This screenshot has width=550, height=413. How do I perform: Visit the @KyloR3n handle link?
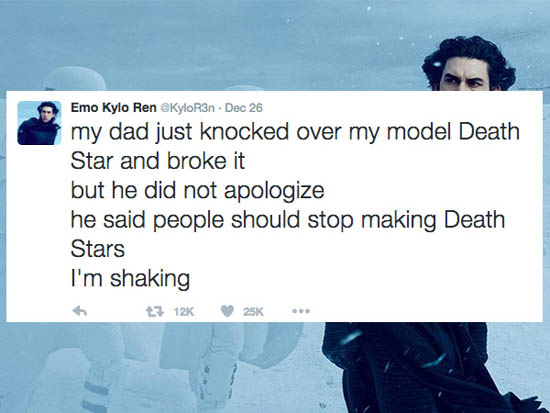click(187, 108)
